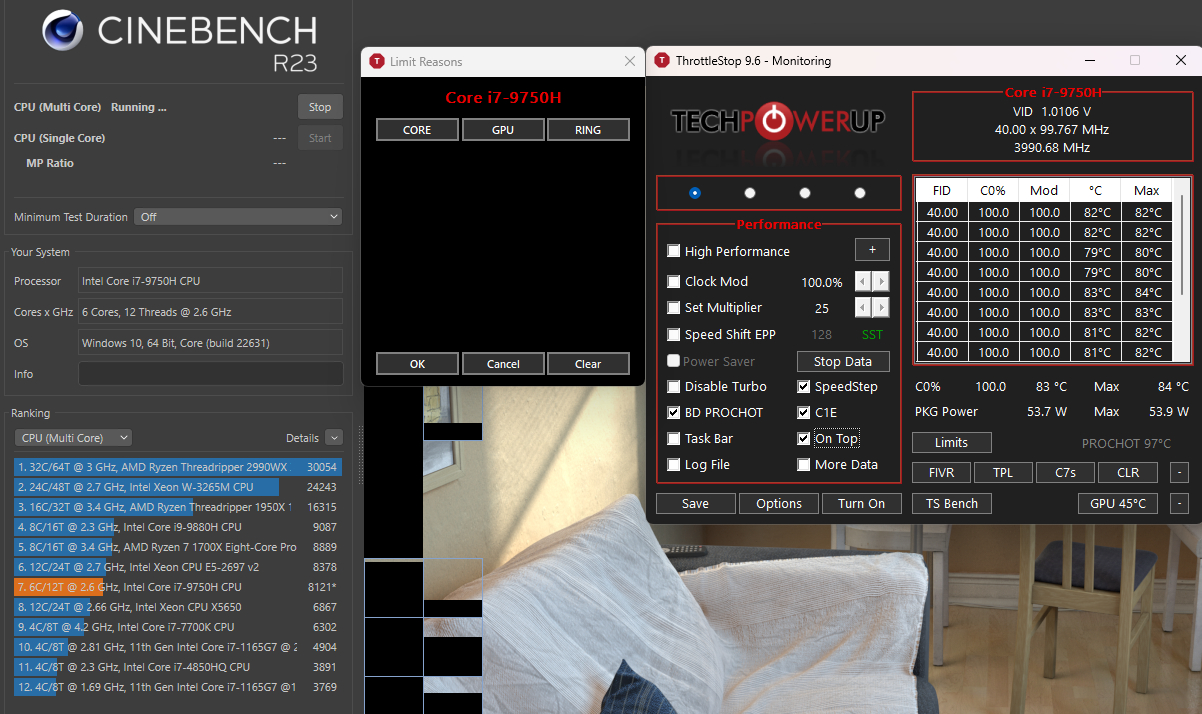Expand the ranking Details dropdown arrow
Viewport: 1202px width, 714px height.
(334, 438)
